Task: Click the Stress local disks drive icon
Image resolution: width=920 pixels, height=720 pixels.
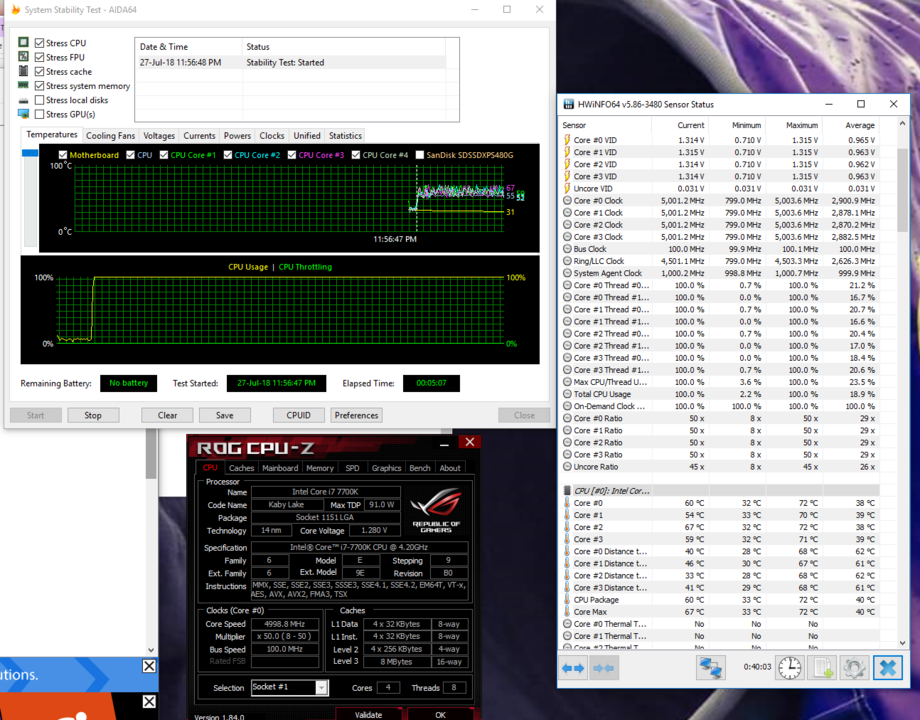Action: point(23,100)
